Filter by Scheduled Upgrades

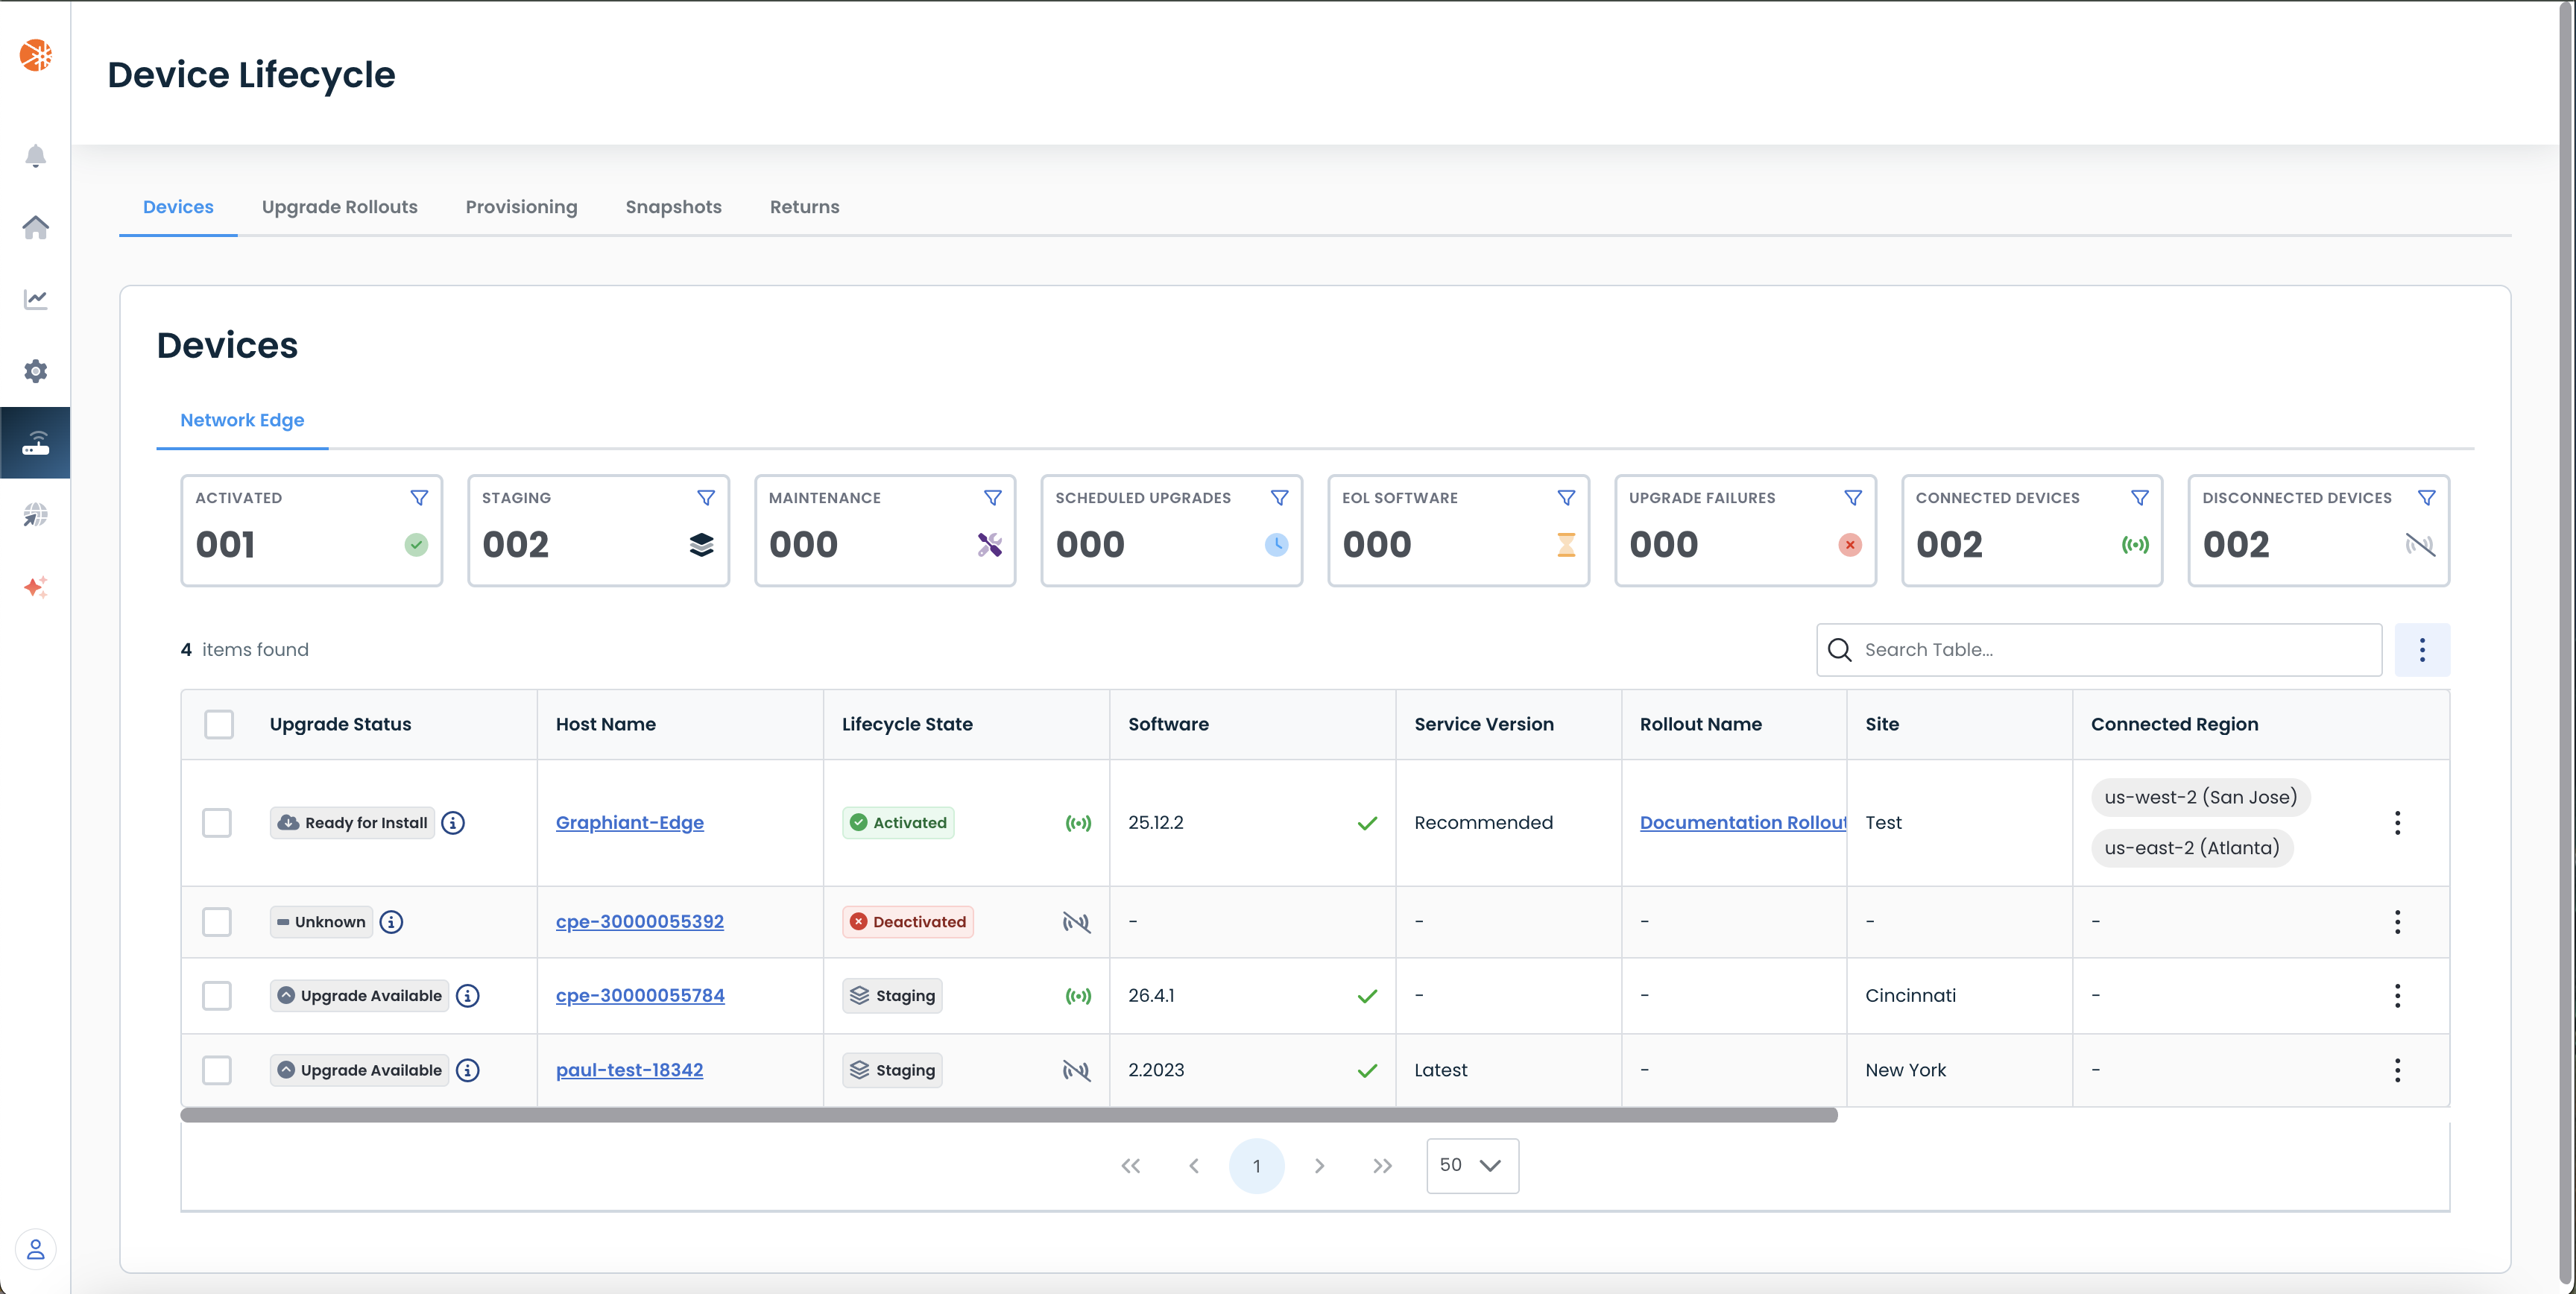1279,498
